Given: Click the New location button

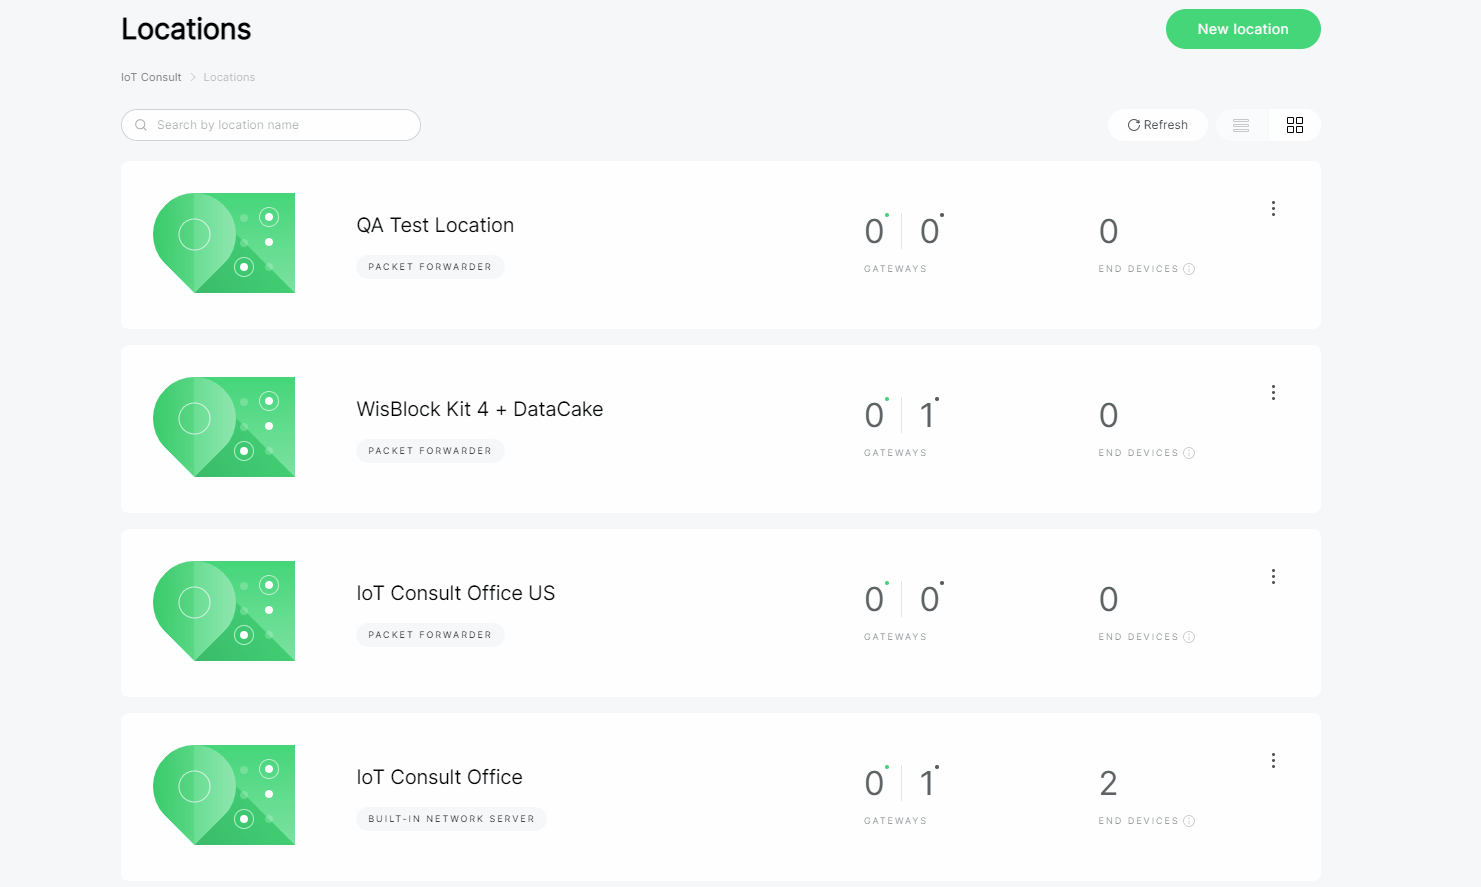Looking at the screenshot, I should coord(1243,29).
